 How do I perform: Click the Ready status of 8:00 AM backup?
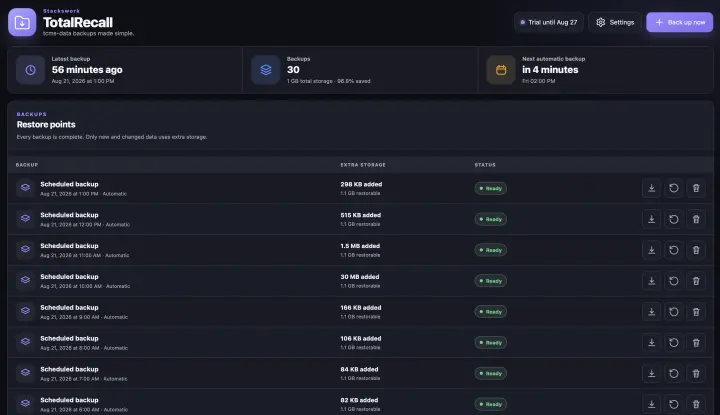click(490, 342)
